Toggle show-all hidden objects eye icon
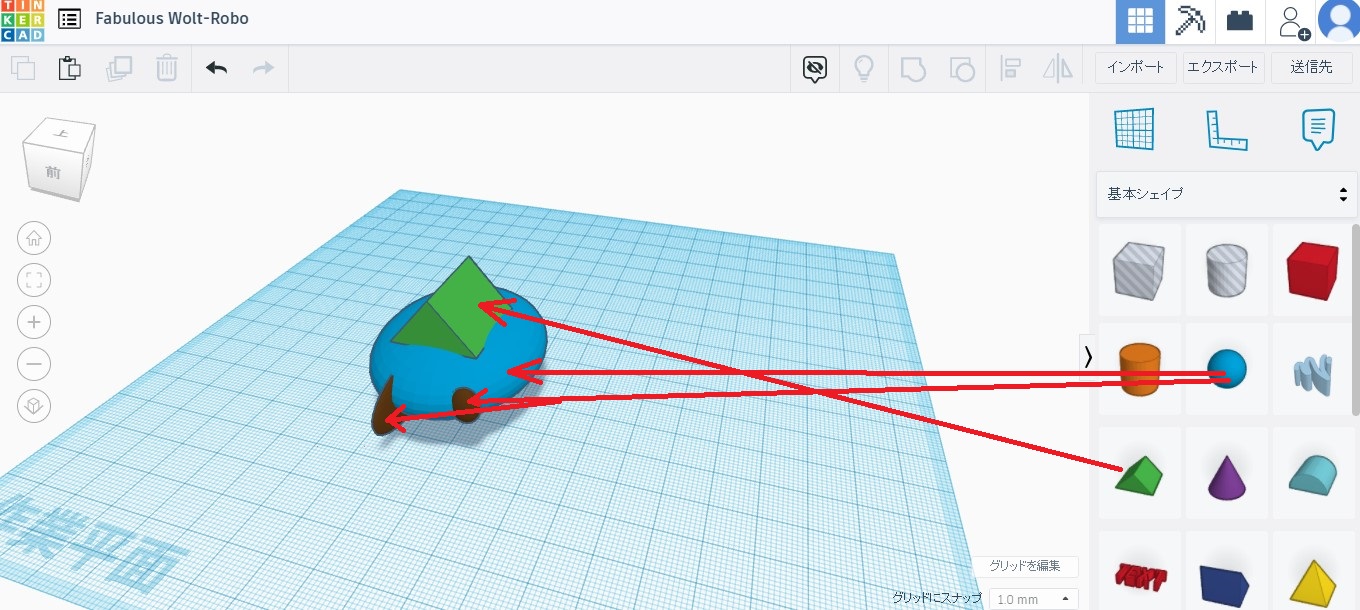The height and width of the screenshot is (610, 1360). (815, 68)
